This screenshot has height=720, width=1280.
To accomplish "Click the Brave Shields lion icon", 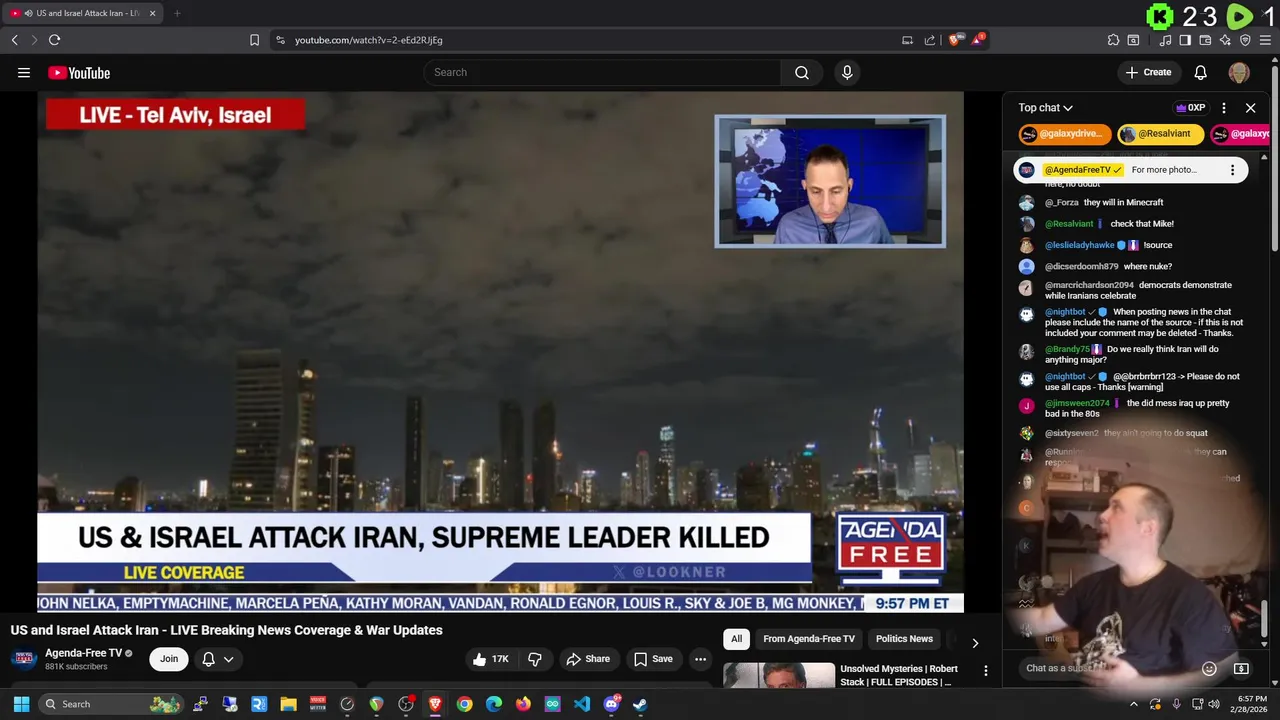I will [954, 40].
